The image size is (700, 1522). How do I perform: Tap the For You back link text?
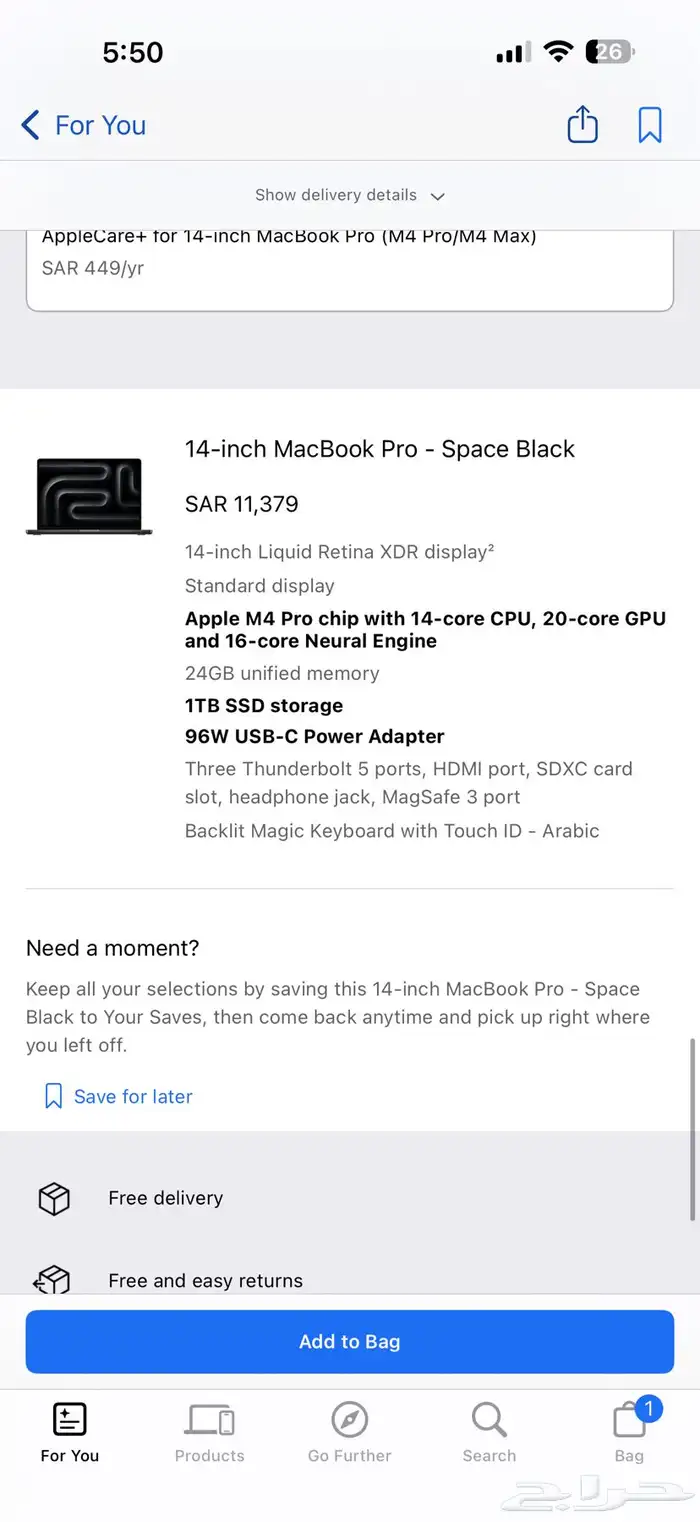tap(100, 125)
